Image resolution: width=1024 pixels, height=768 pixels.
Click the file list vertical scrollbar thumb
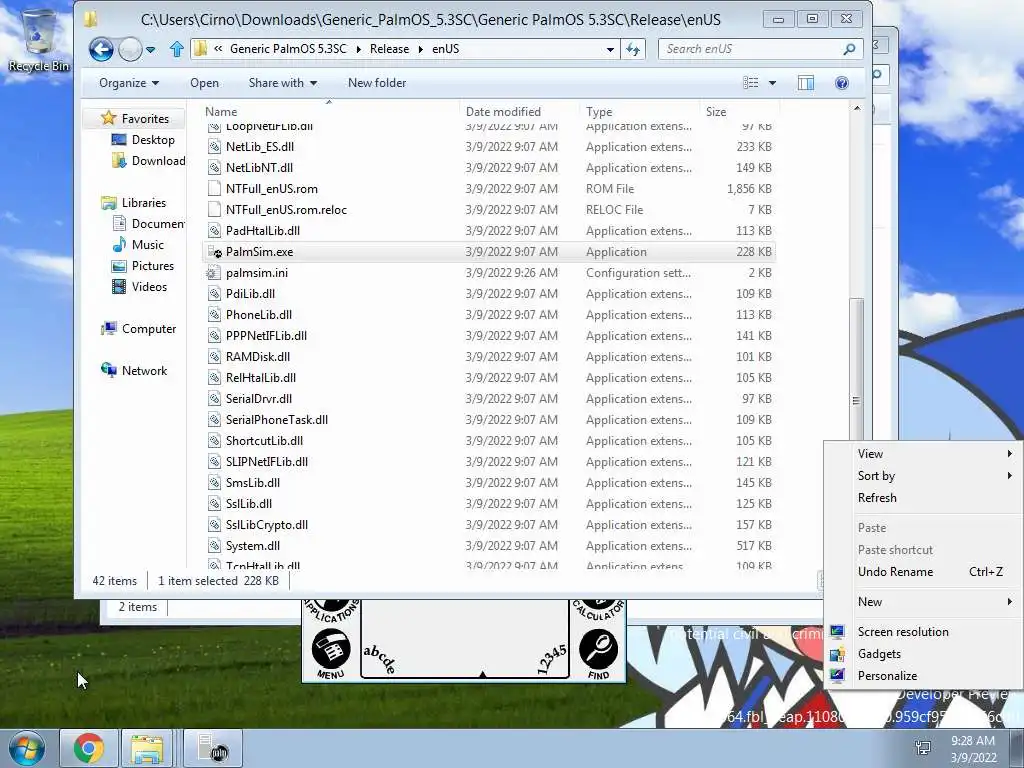pyautogui.click(x=856, y=400)
